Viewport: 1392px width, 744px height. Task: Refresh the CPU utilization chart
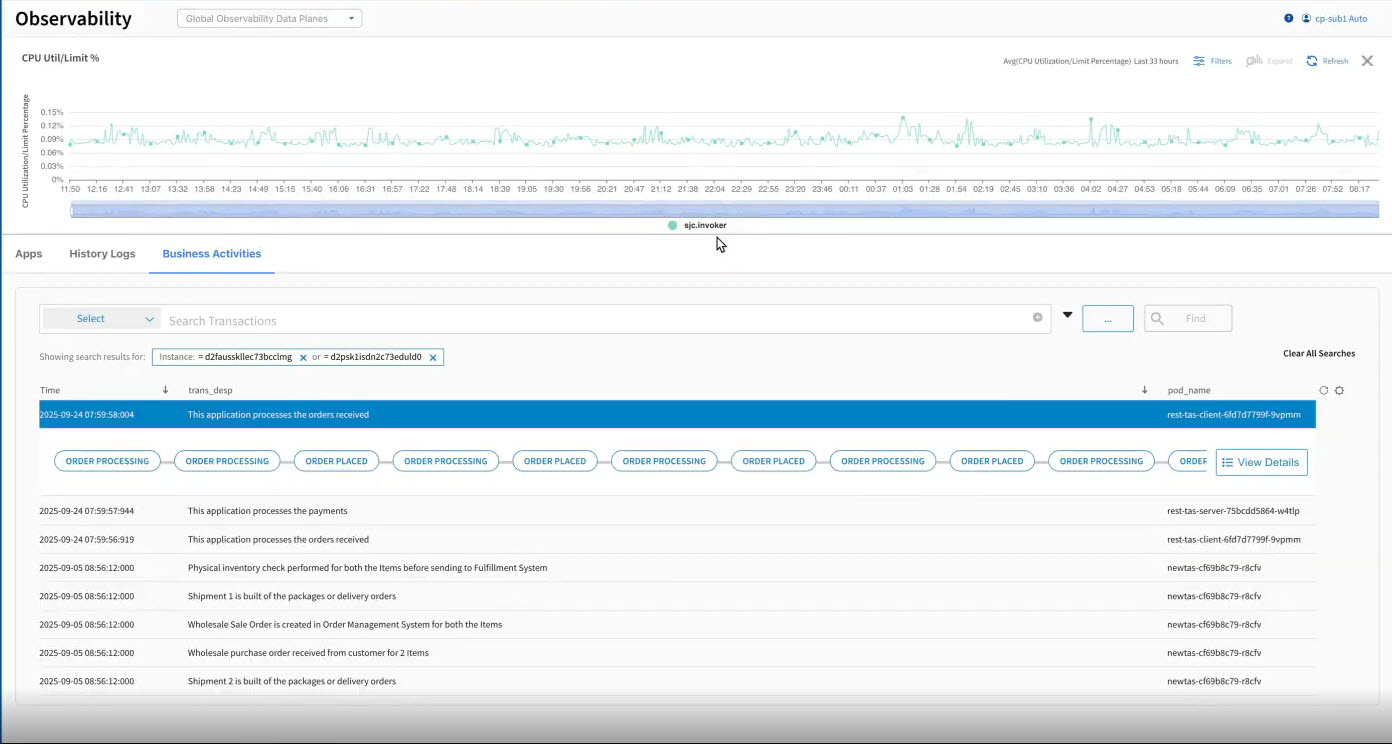[x=1312, y=61]
